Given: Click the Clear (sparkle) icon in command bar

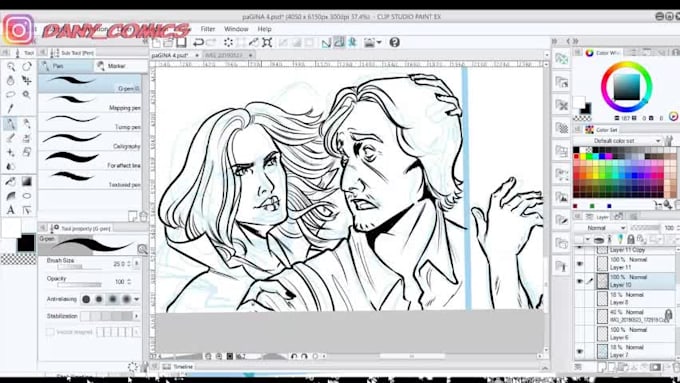Looking at the screenshot, I should click(228, 42).
